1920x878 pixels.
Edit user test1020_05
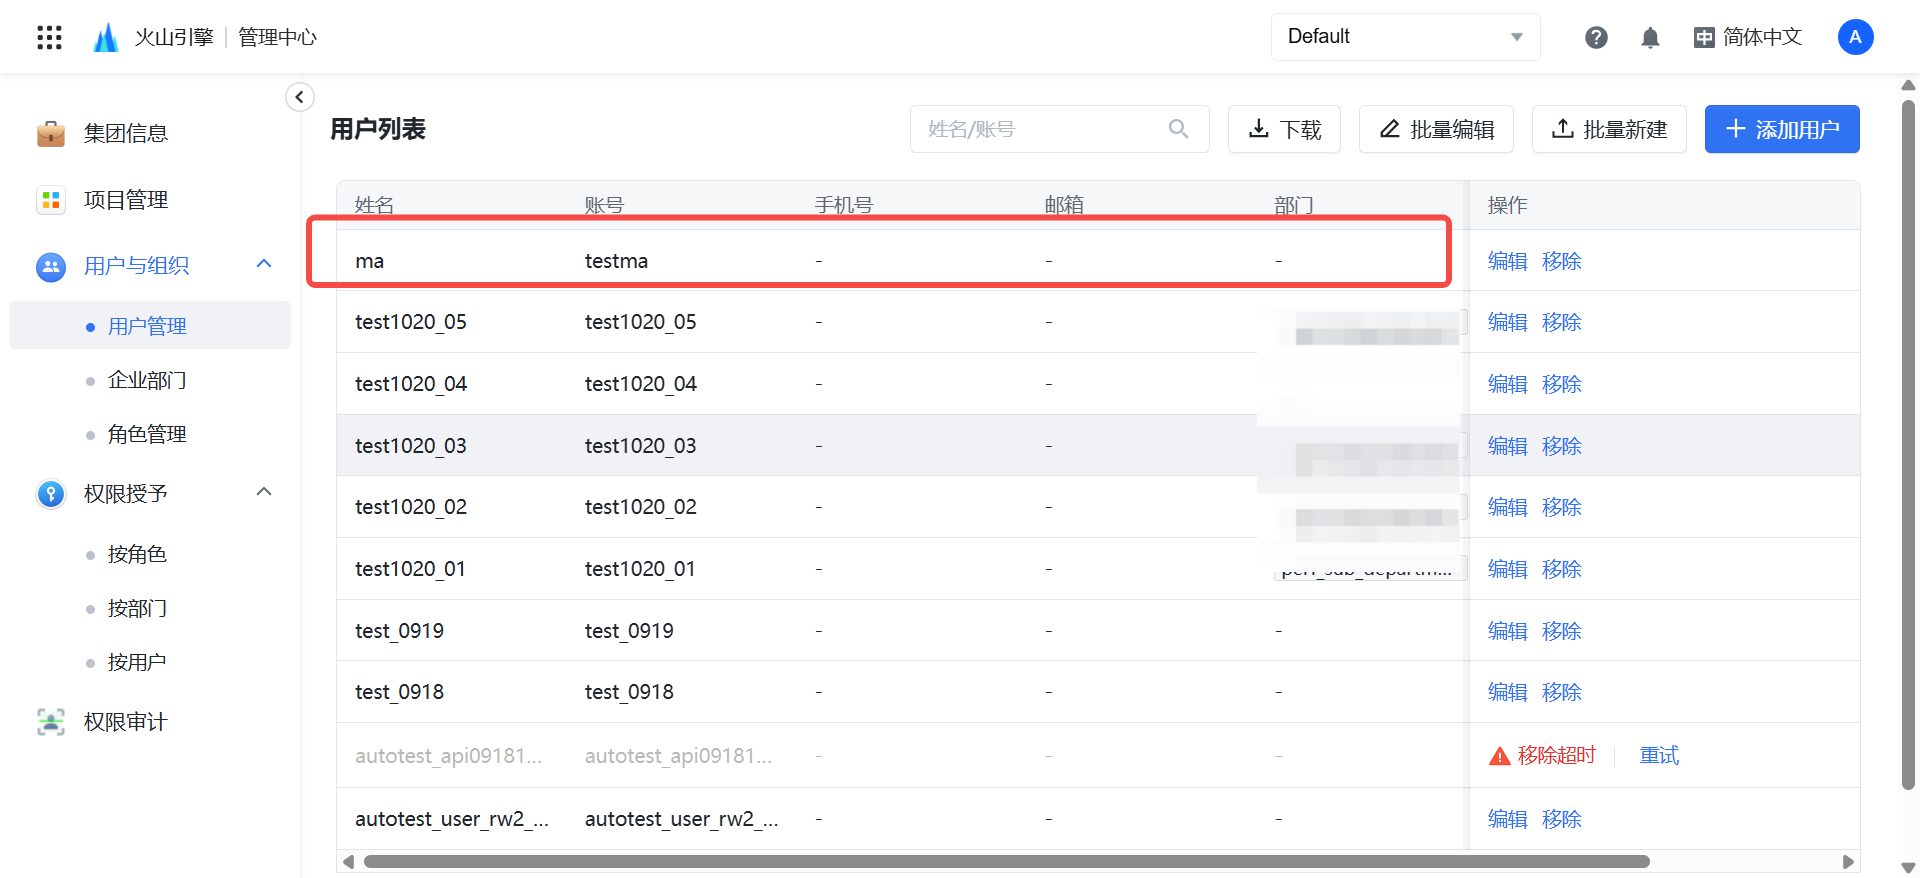coord(1507,322)
